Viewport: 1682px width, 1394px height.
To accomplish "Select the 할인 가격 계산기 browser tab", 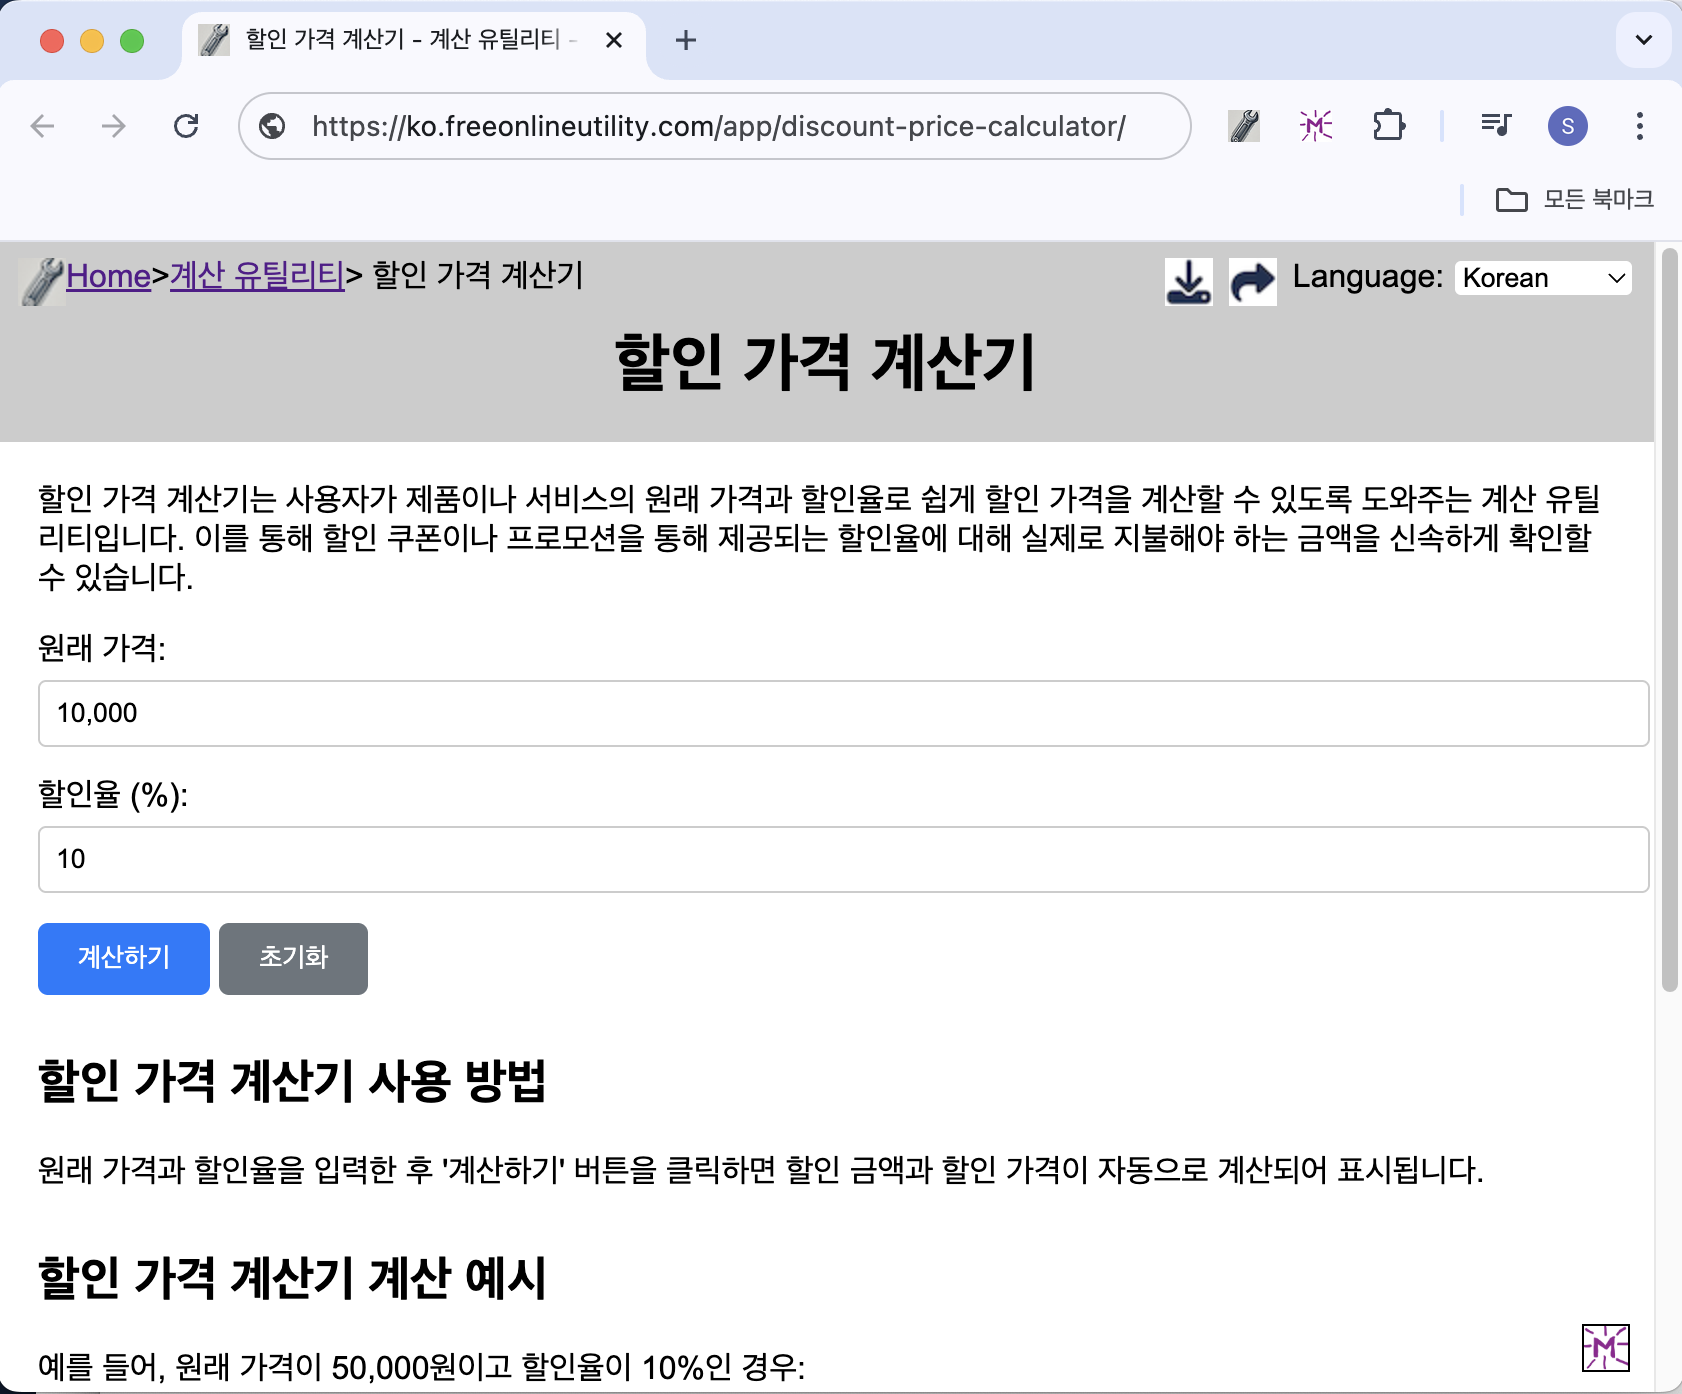I will (x=400, y=40).
